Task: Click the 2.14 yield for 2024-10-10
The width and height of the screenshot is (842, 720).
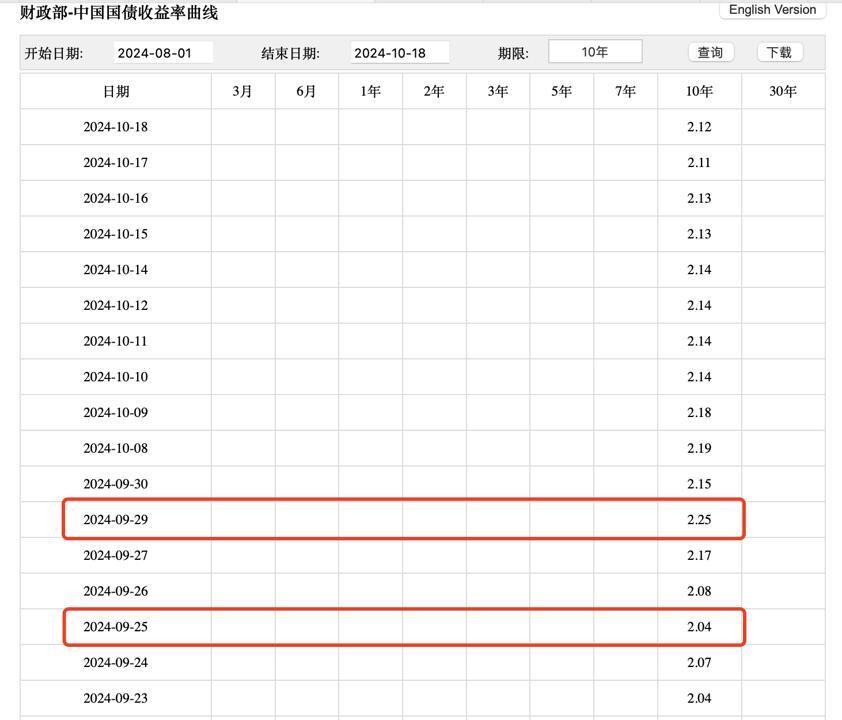Action: click(x=699, y=377)
